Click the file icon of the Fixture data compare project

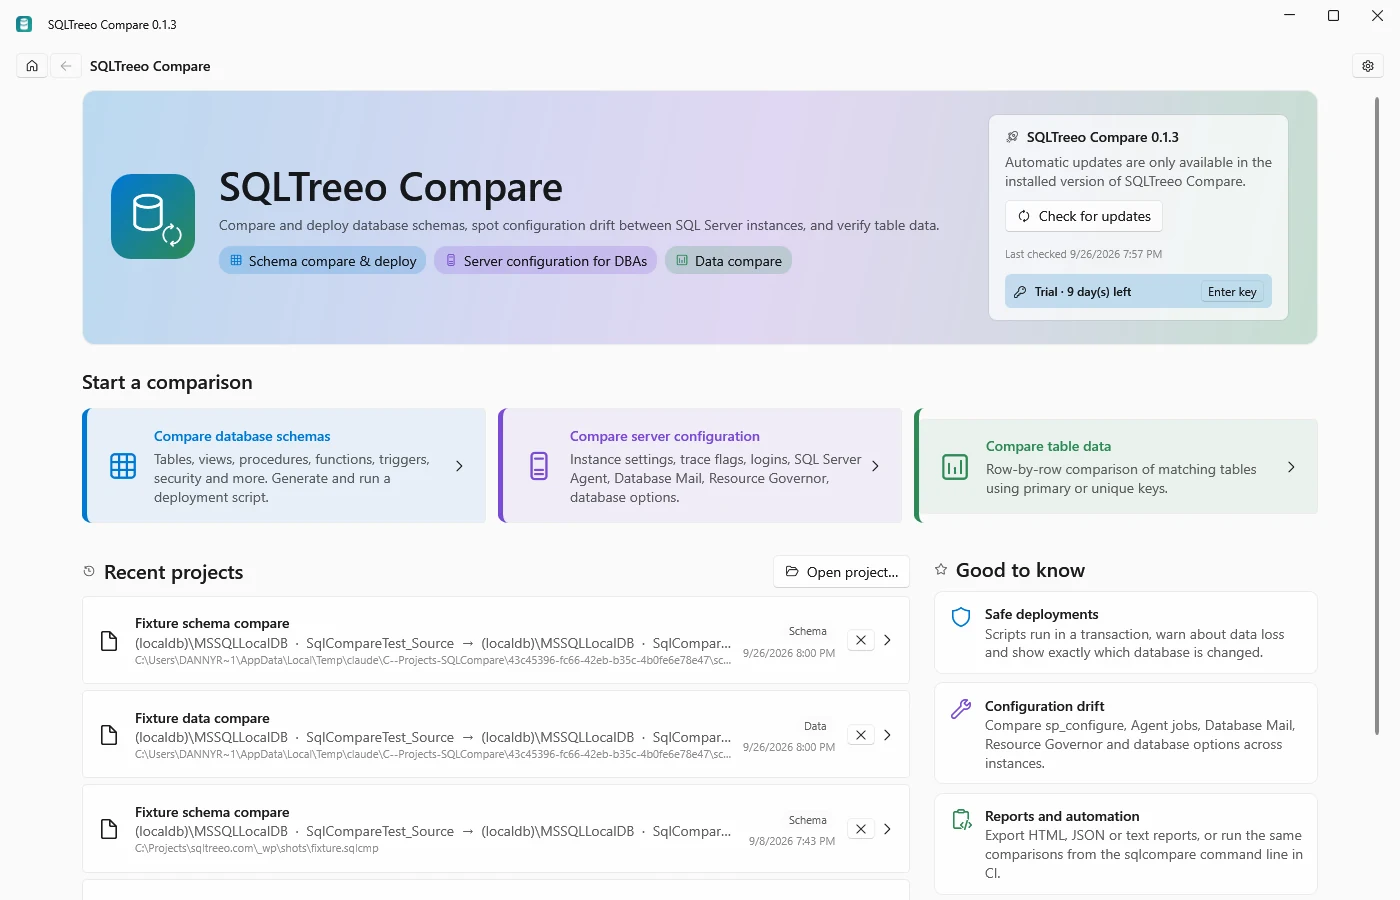click(110, 735)
